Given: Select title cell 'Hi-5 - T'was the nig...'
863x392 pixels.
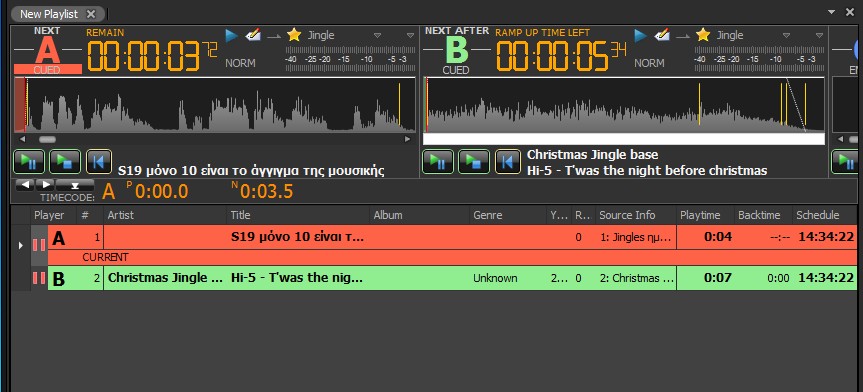Looking at the screenshot, I should 297,278.
